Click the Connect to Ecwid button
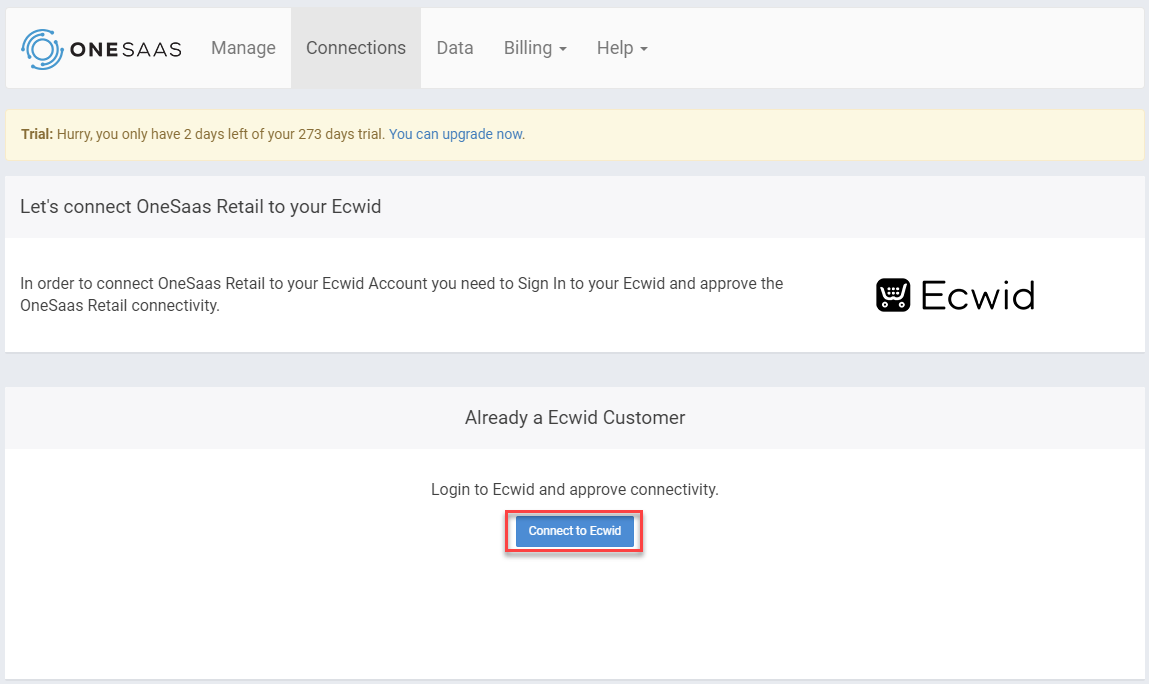This screenshot has height=684, width=1149. click(x=574, y=531)
